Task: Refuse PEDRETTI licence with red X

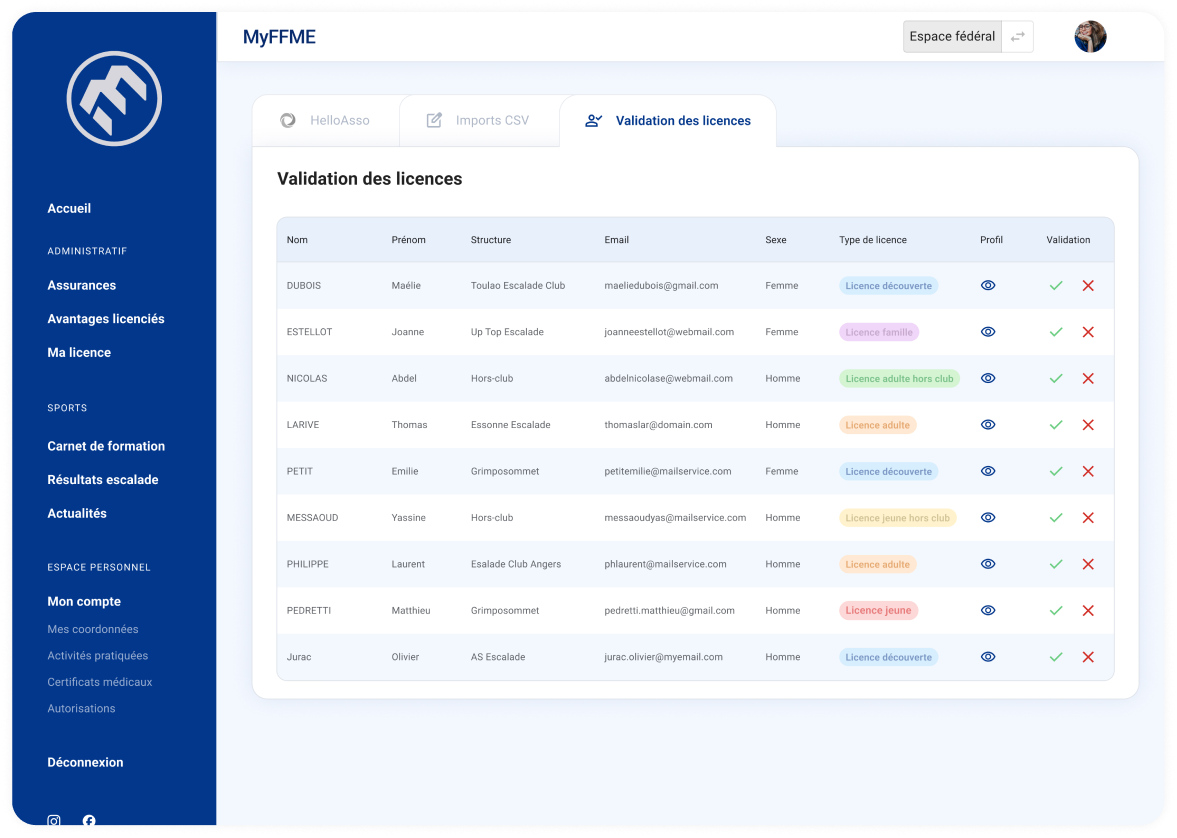Action: 1088,611
